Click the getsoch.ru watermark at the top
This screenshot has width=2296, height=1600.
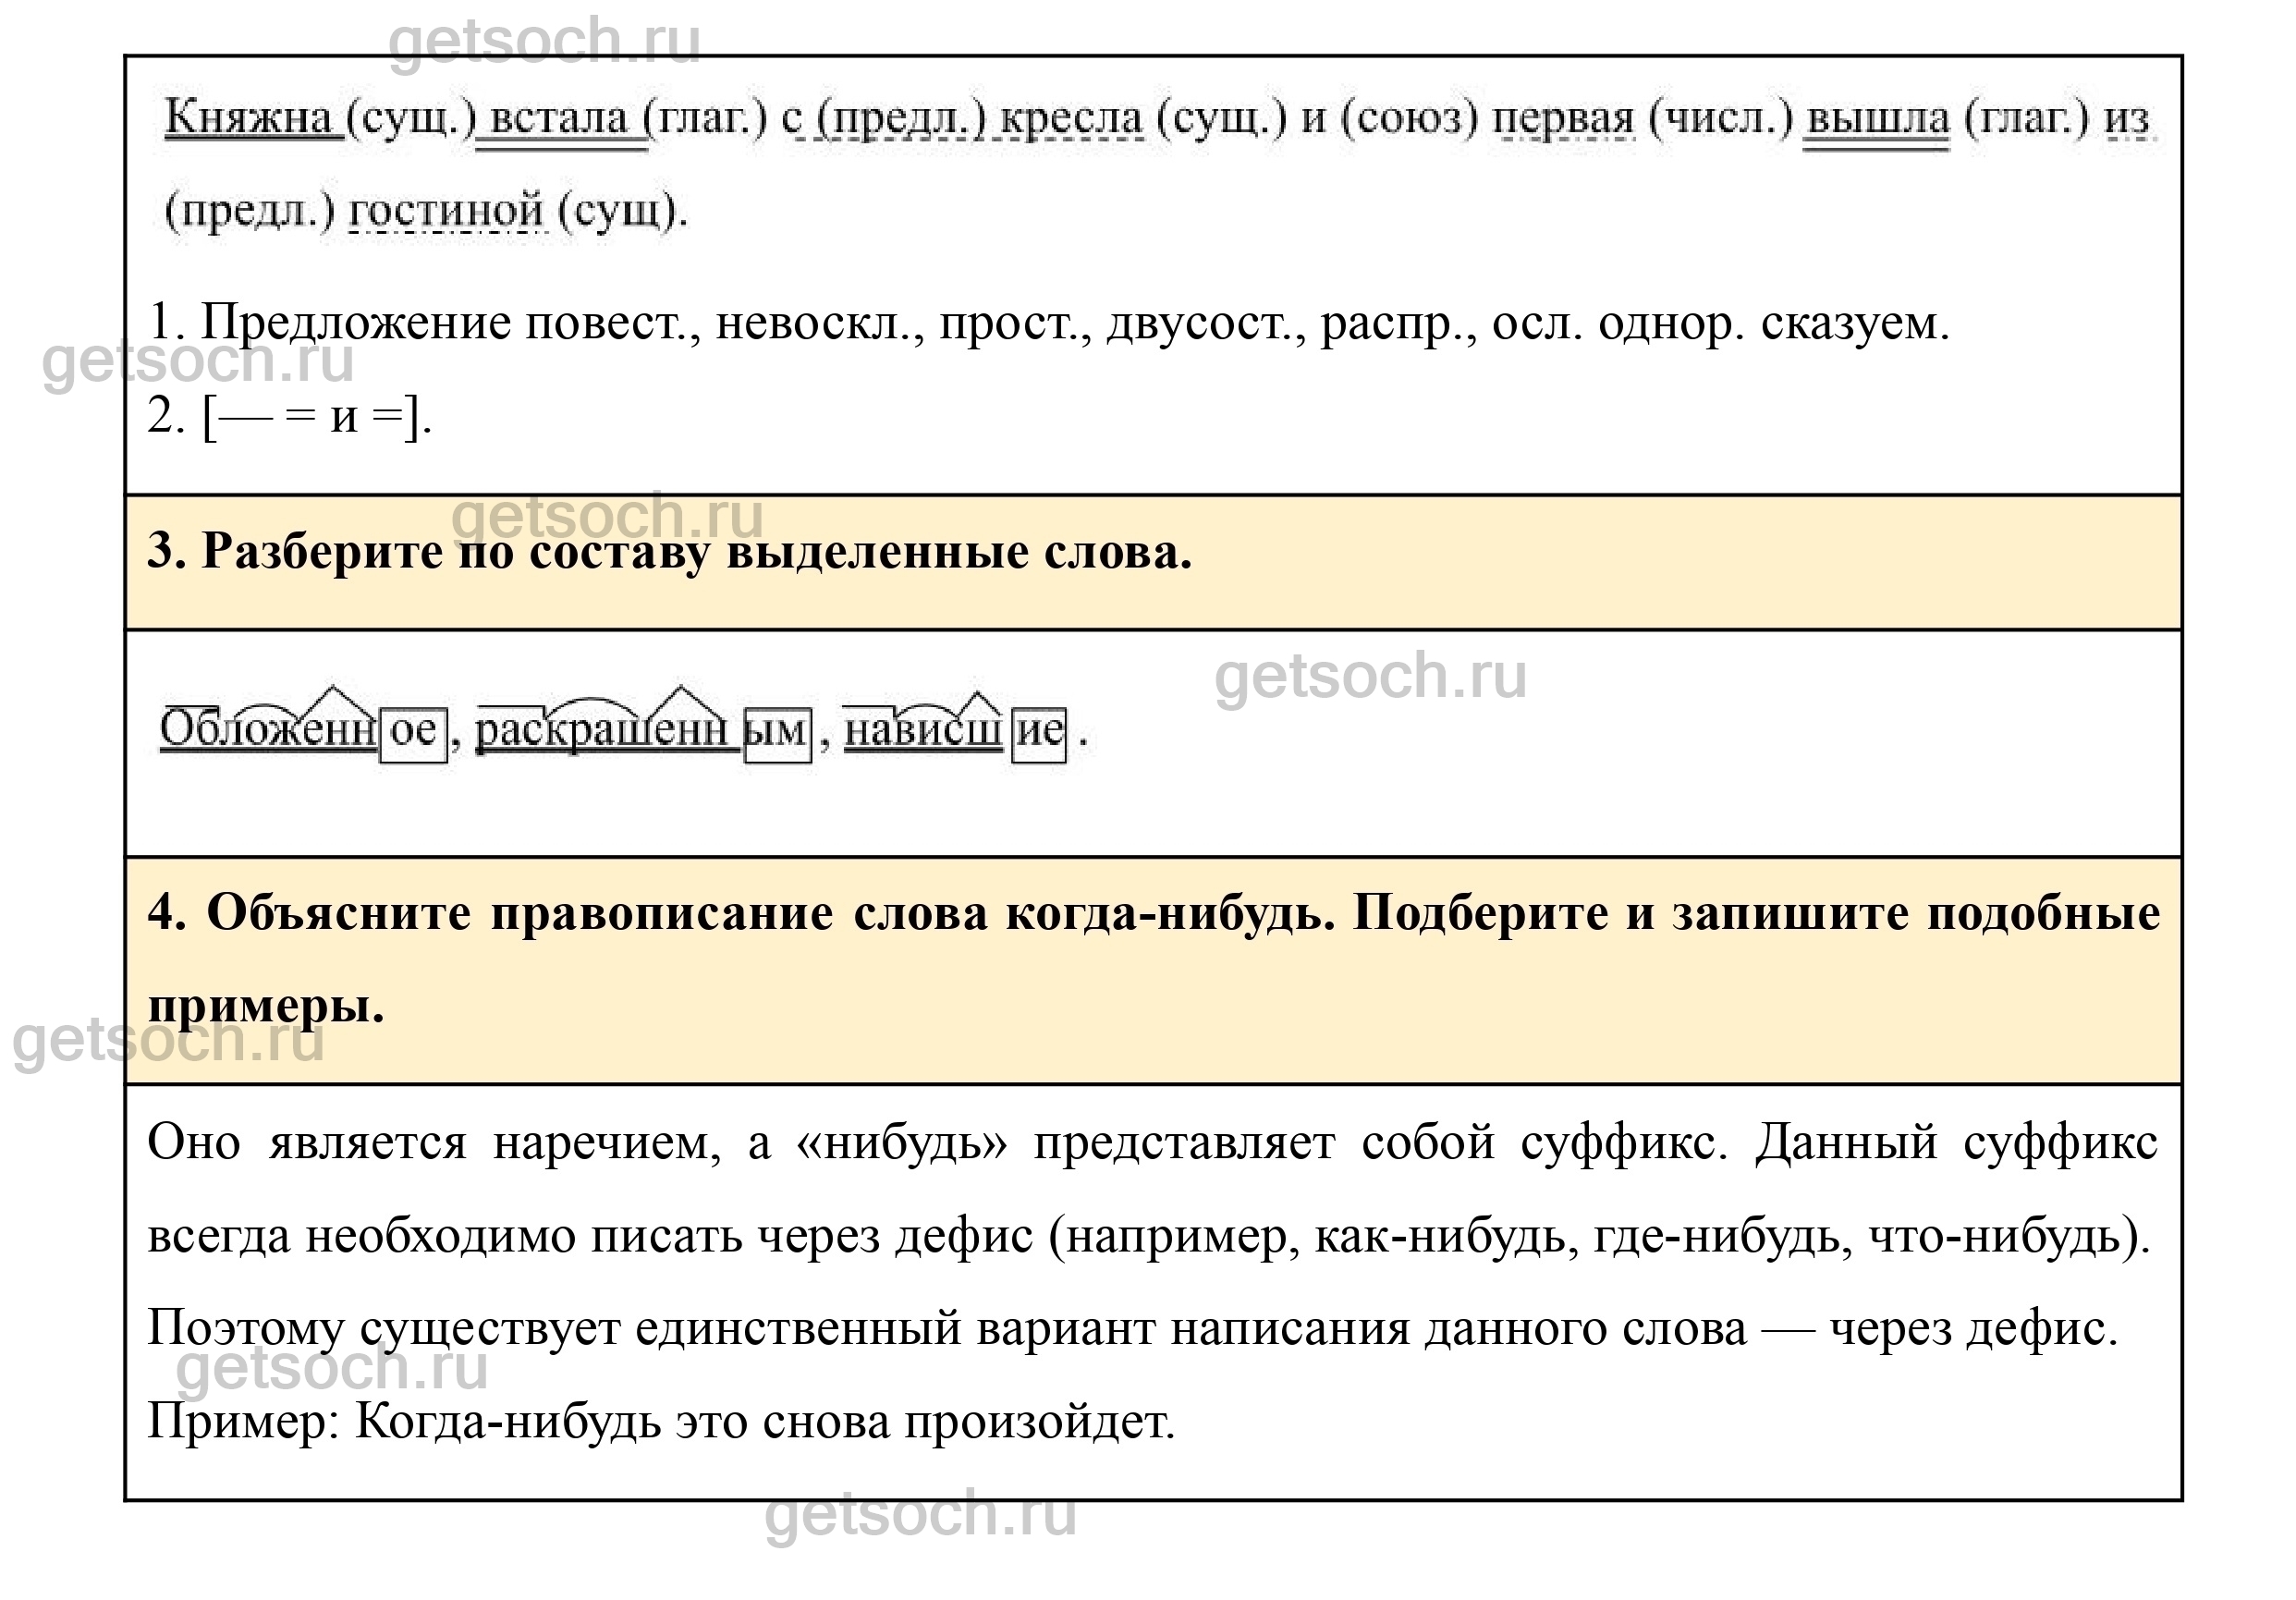tap(544, 41)
